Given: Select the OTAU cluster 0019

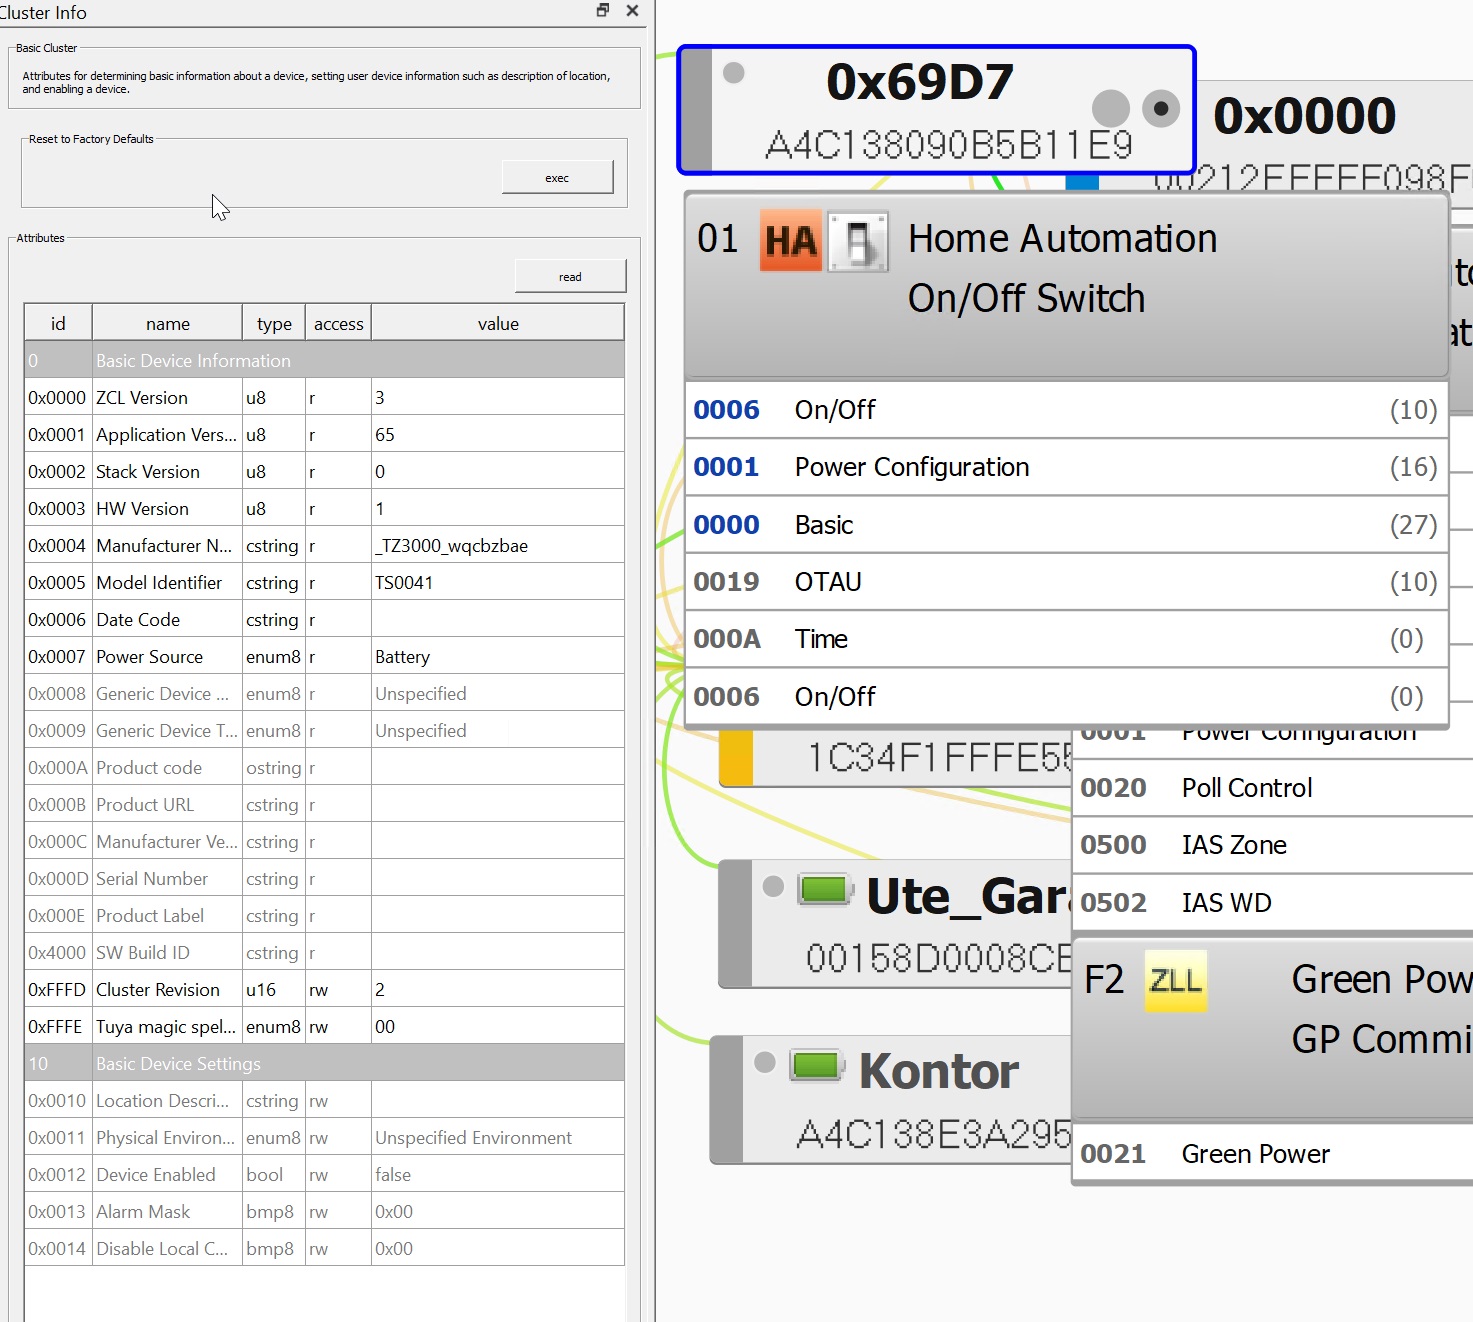Looking at the screenshot, I should (x=1000, y=581).
